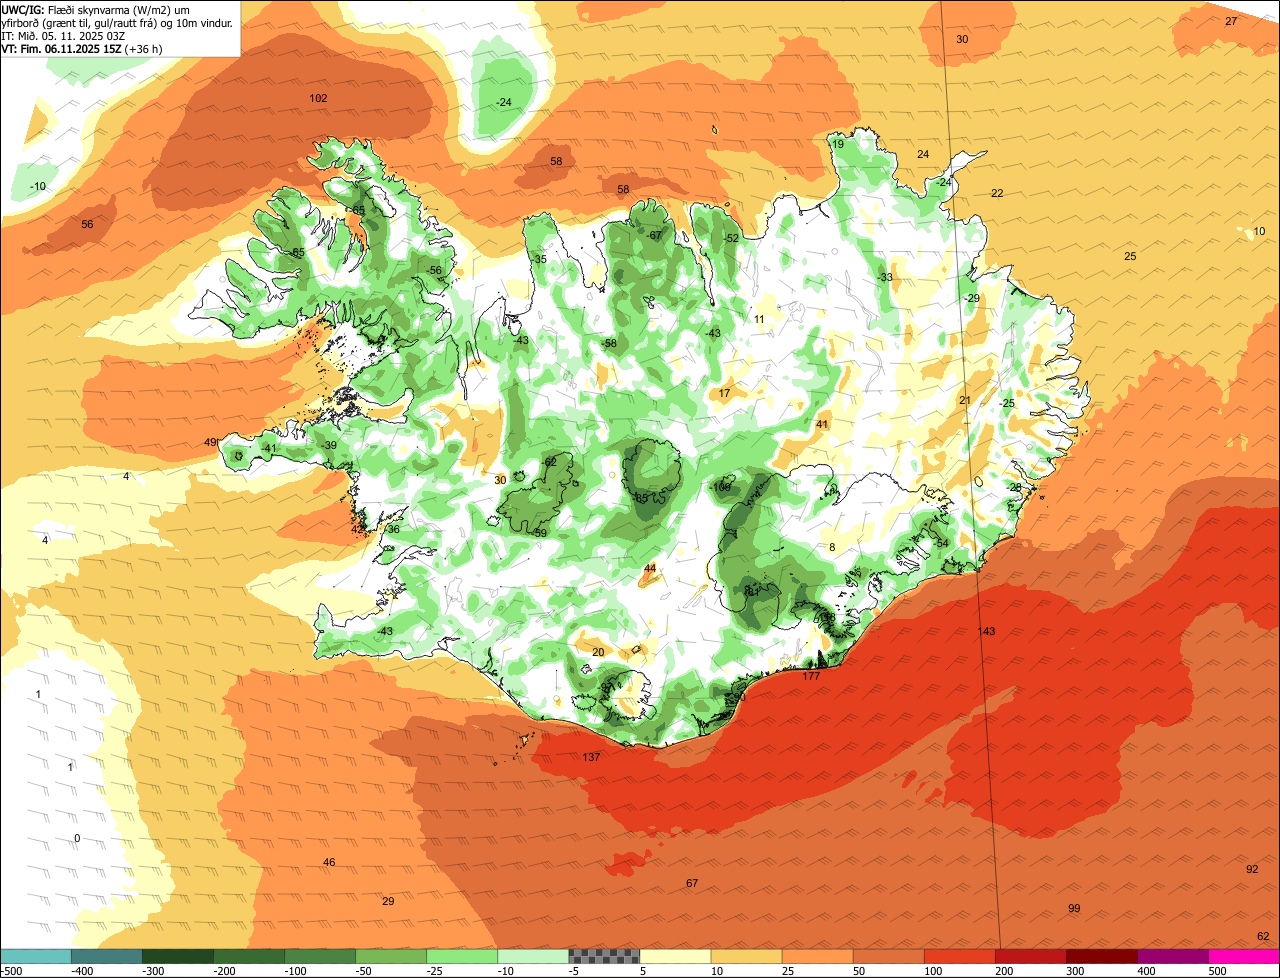Click the value 29 in the southwest sea

click(388, 901)
